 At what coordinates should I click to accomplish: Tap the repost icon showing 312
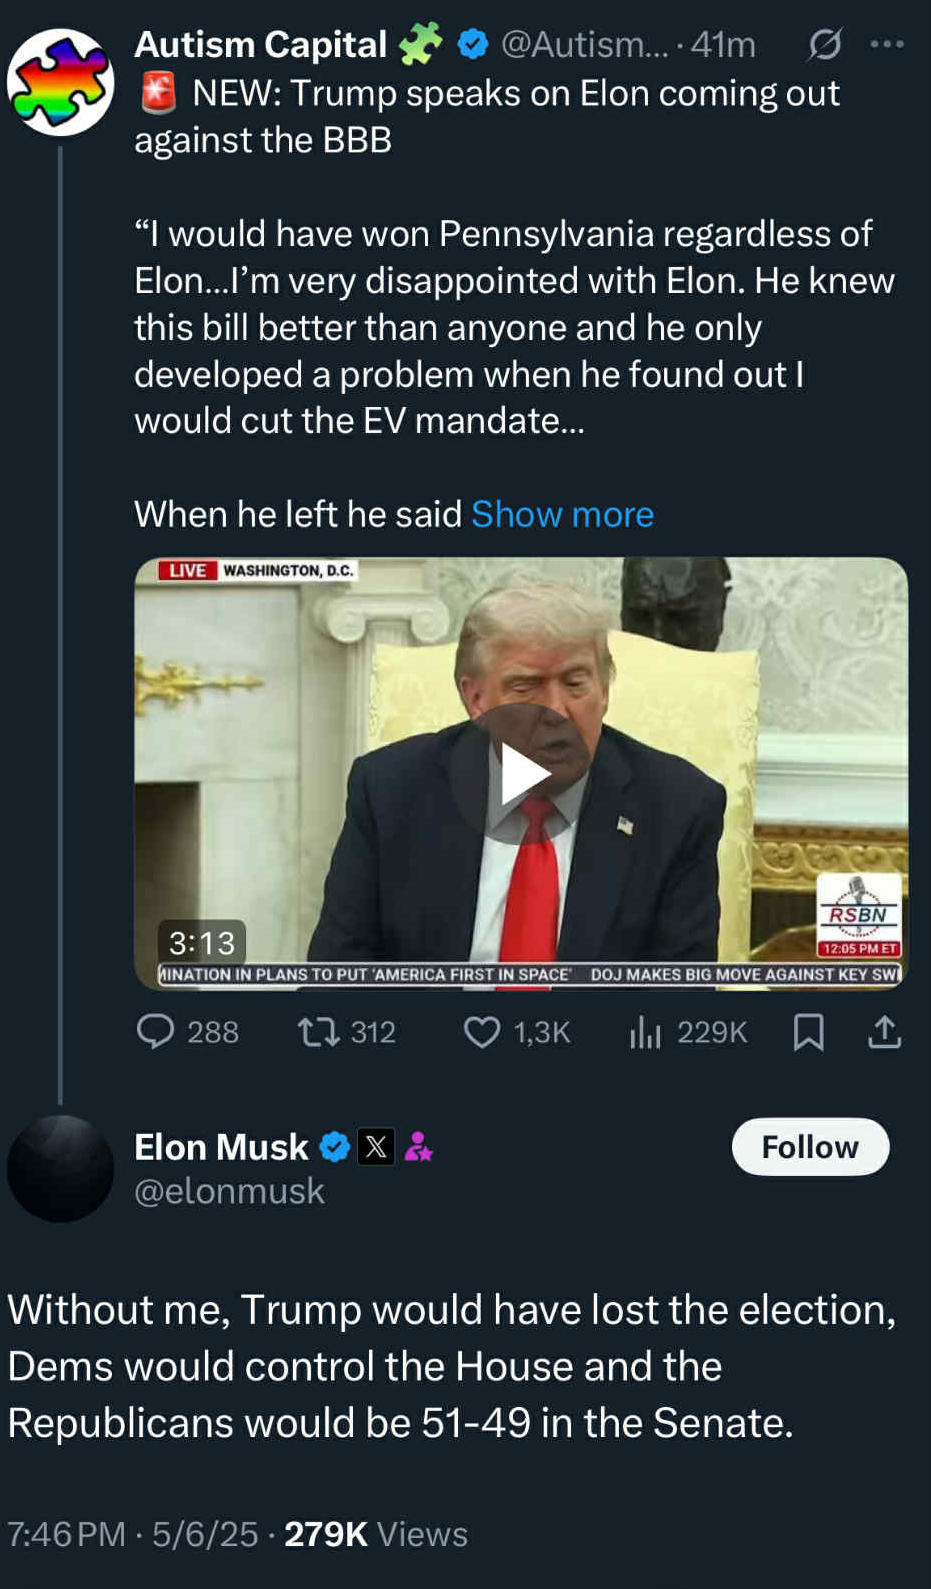click(318, 1031)
